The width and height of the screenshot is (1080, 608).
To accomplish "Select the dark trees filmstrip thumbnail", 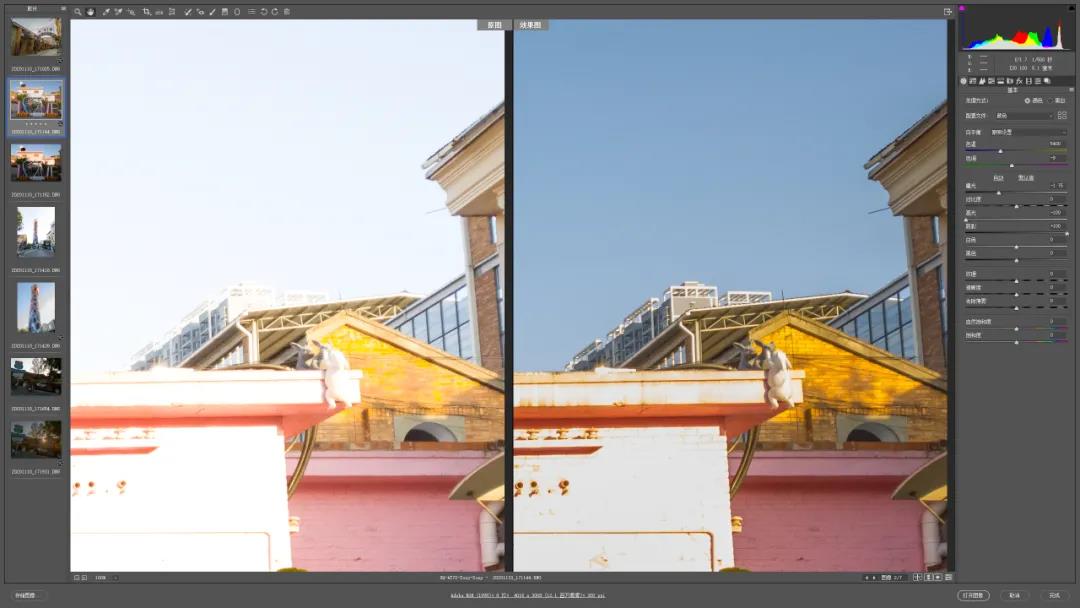I will coord(36,376).
